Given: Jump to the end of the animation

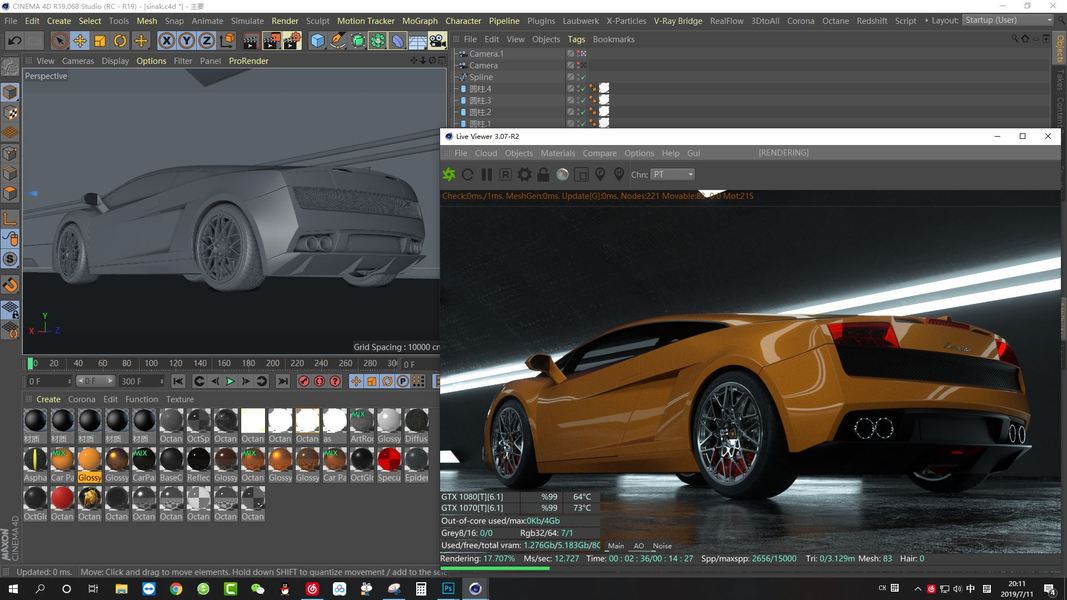Looking at the screenshot, I should coord(282,382).
